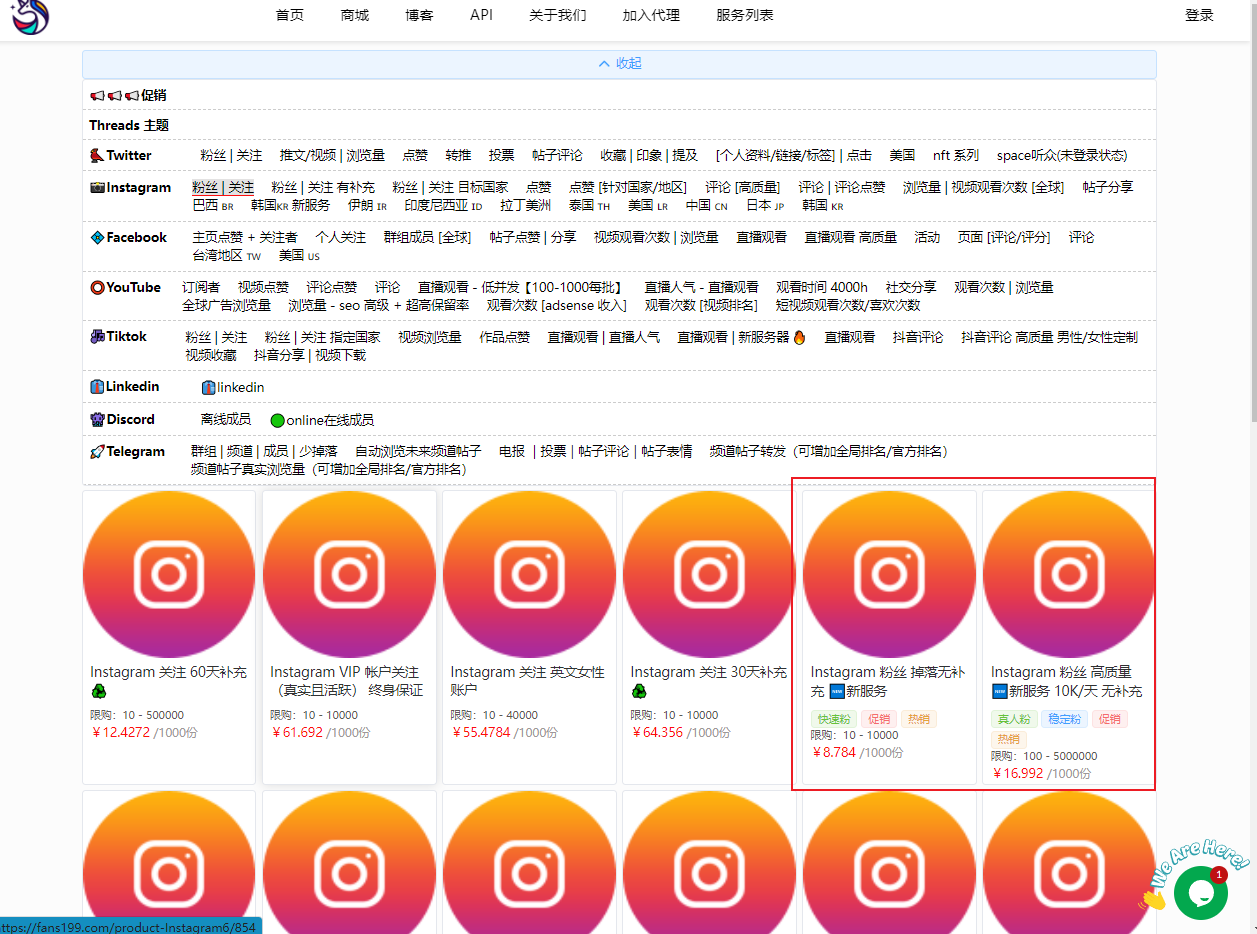Image resolution: width=1257 pixels, height=934 pixels.
Task: Click the Telegram rocket category icon
Action: point(97,452)
